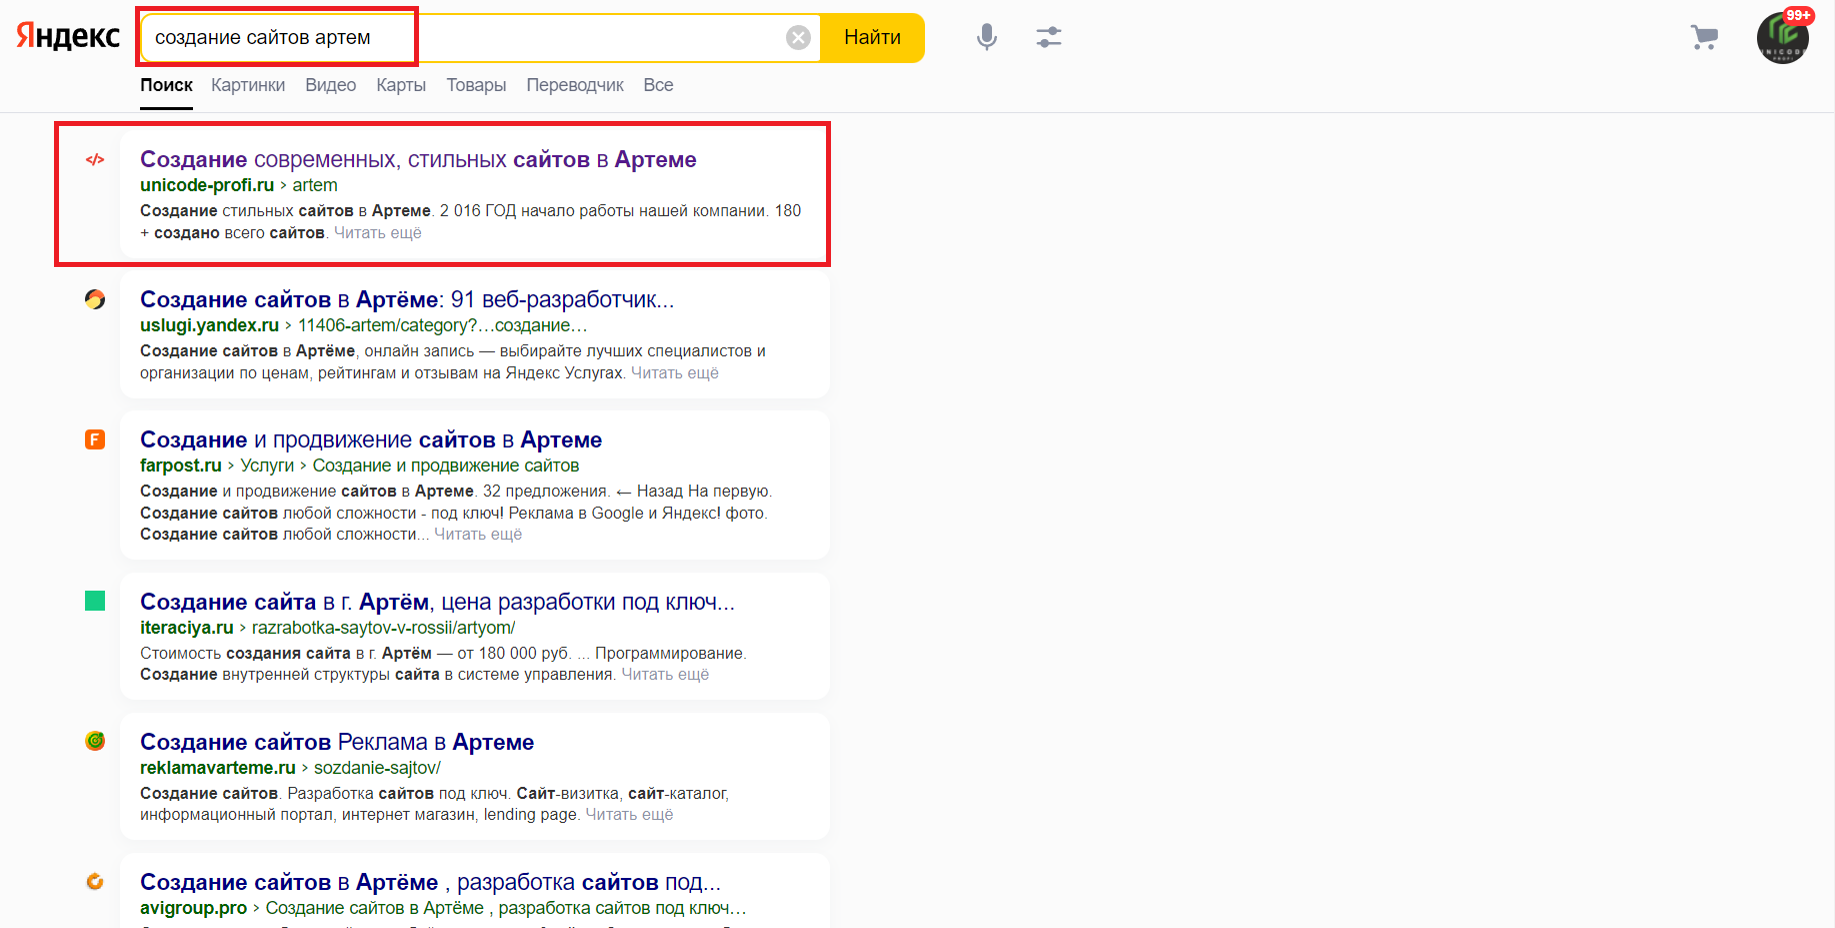This screenshot has height=928, width=1835.
Task: Open result Создание и продвижение сайтов в Артеме
Action: tap(371, 440)
